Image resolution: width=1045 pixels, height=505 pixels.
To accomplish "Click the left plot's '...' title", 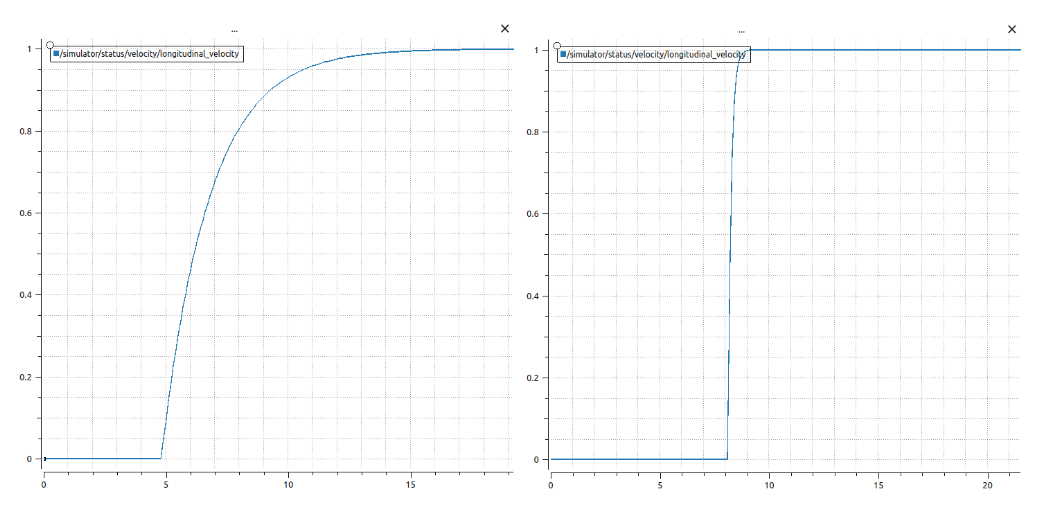I will (x=233, y=30).
